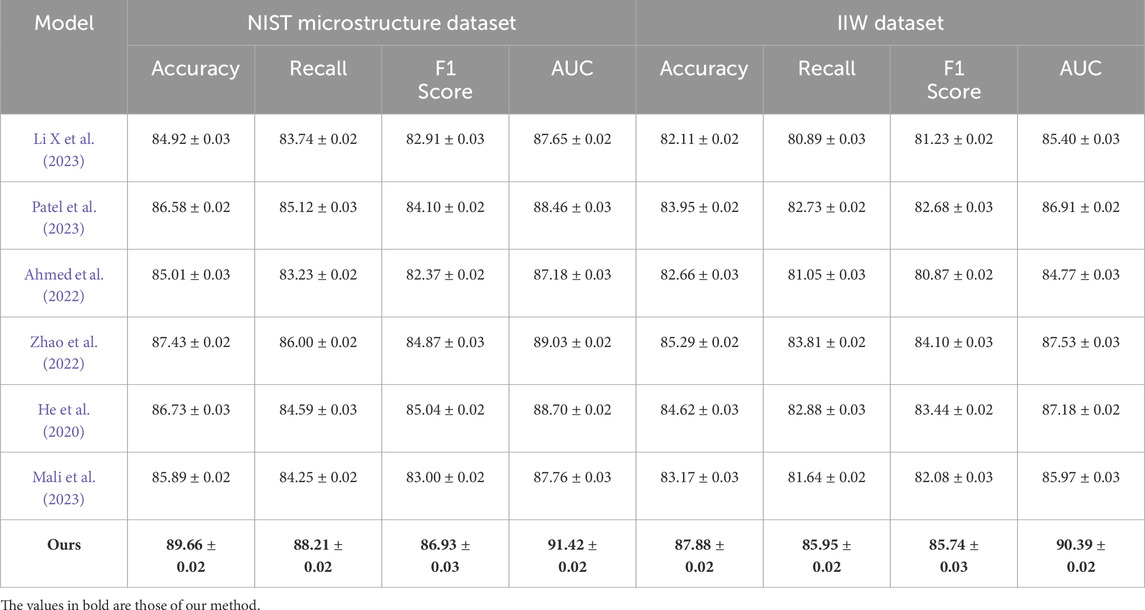
Task: Open the He et al. (2020) citation
Action: click(63, 418)
